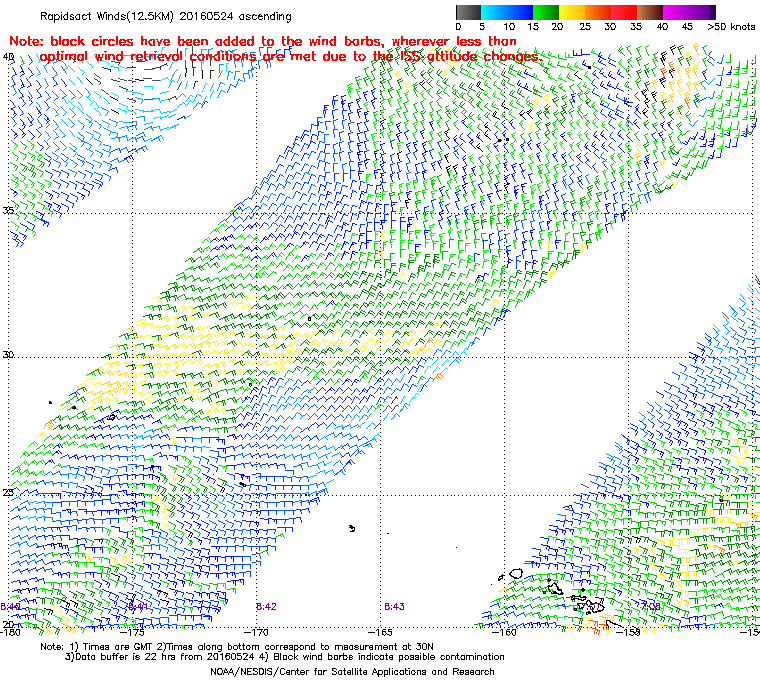Image resolution: width=760 pixels, height=688 pixels.
Task: Click the 'Times are GMT' footer note line
Action: (x=237, y=647)
